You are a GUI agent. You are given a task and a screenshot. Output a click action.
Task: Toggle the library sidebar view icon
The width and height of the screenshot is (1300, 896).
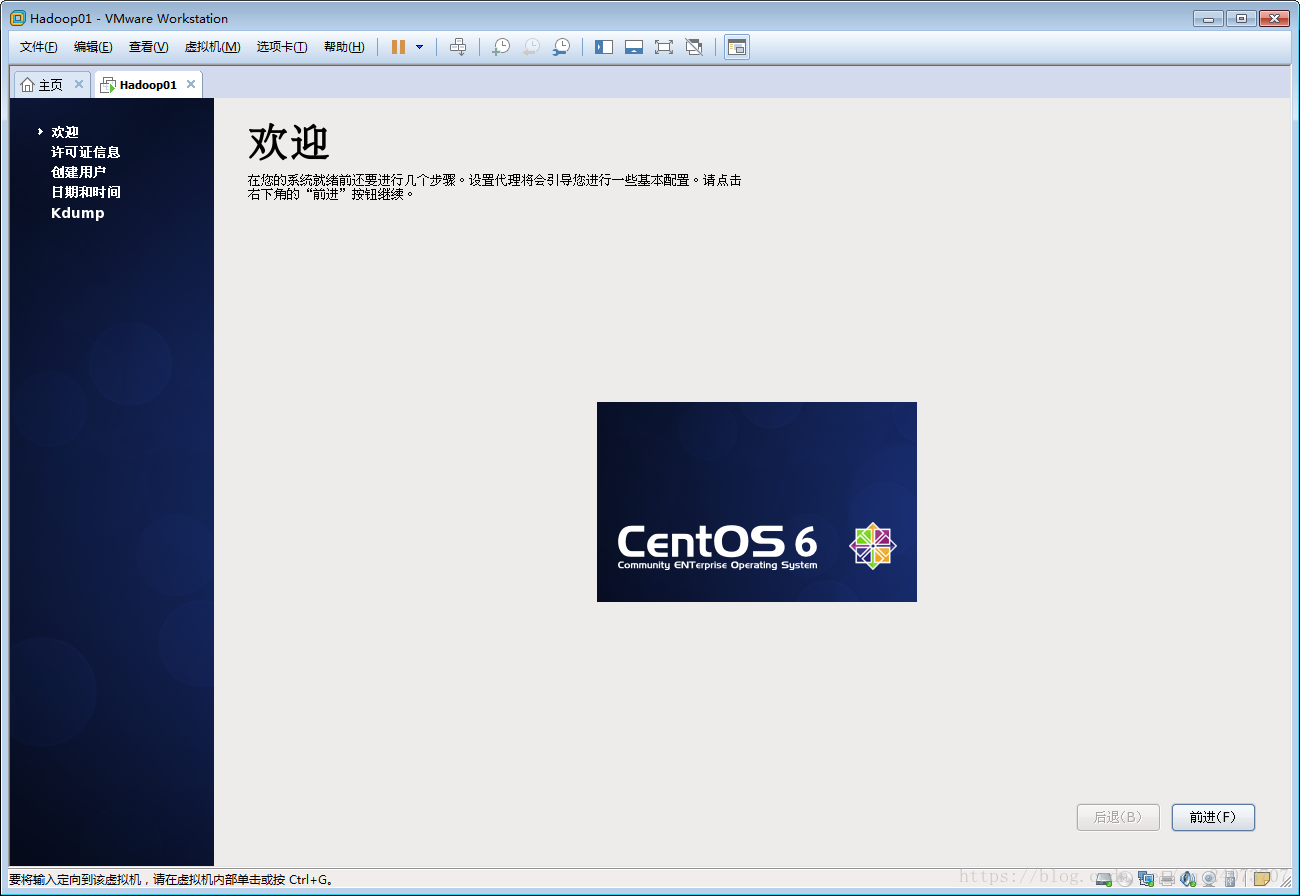click(604, 47)
